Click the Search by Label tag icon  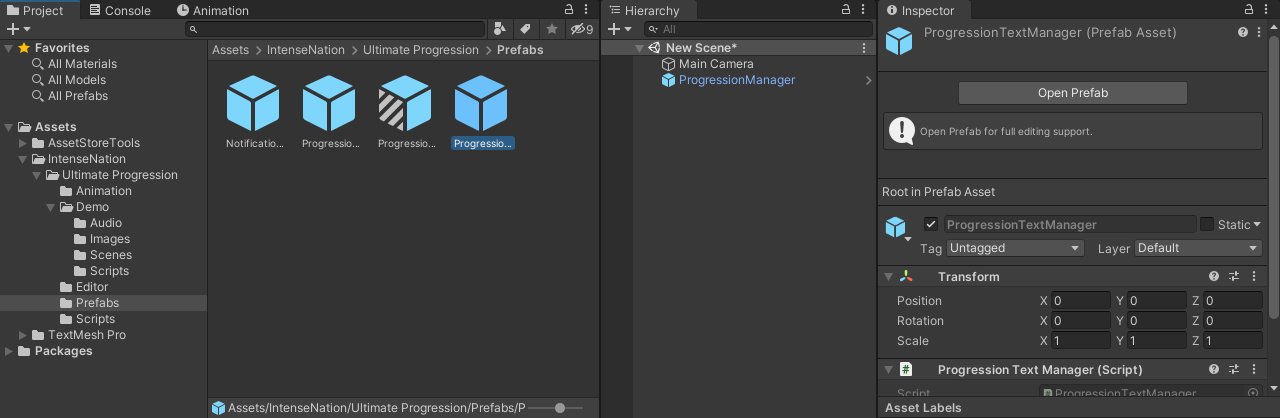click(x=525, y=29)
